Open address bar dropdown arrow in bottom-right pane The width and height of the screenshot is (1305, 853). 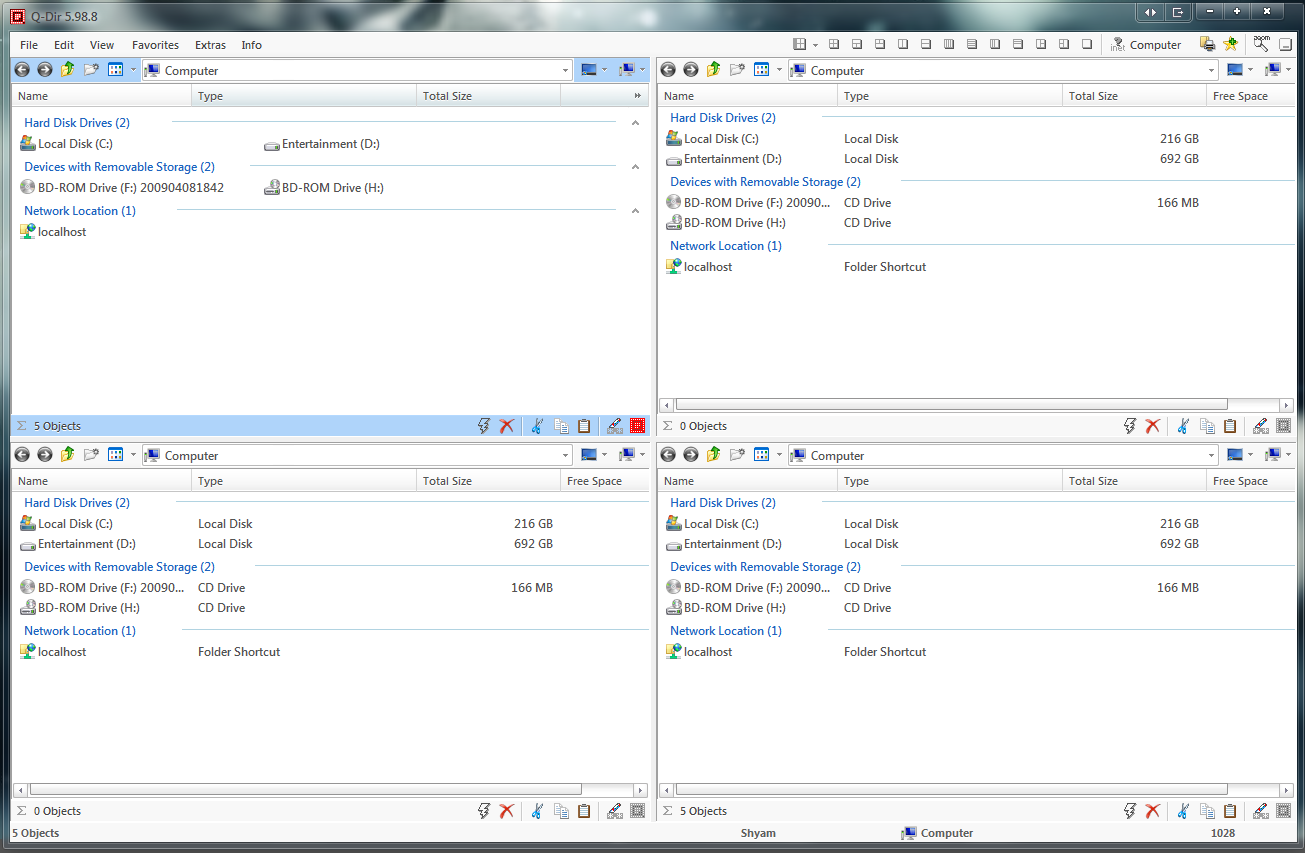tap(1211, 455)
